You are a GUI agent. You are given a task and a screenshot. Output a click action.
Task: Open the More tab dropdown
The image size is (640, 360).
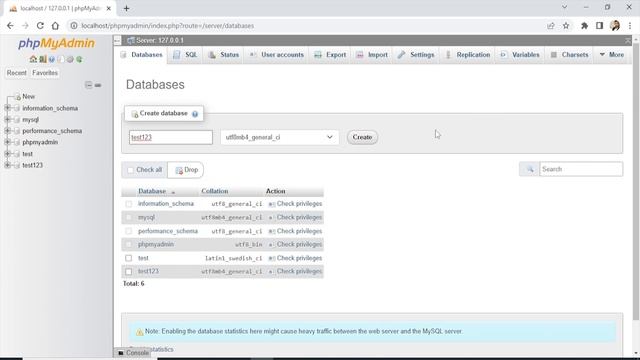pyautogui.click(x=611, y=55)
